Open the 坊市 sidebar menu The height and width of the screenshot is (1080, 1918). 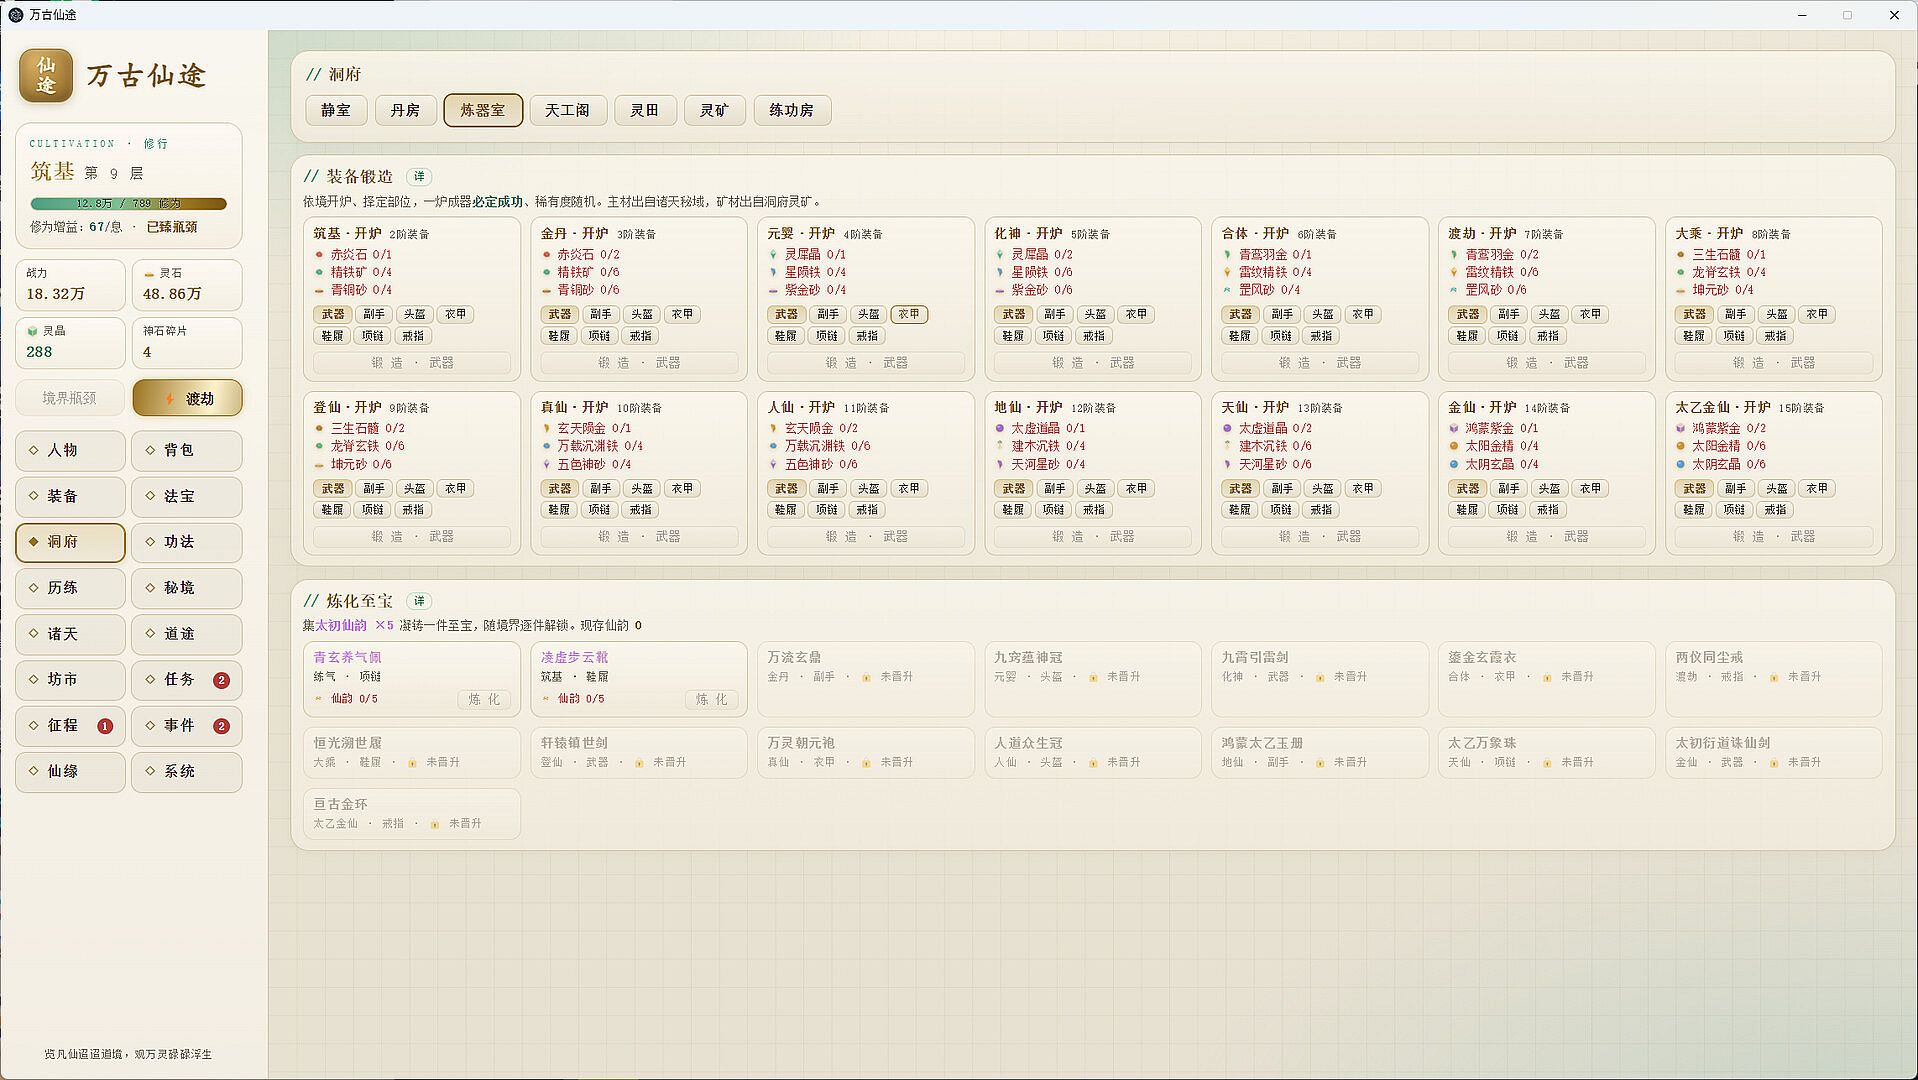70,680
